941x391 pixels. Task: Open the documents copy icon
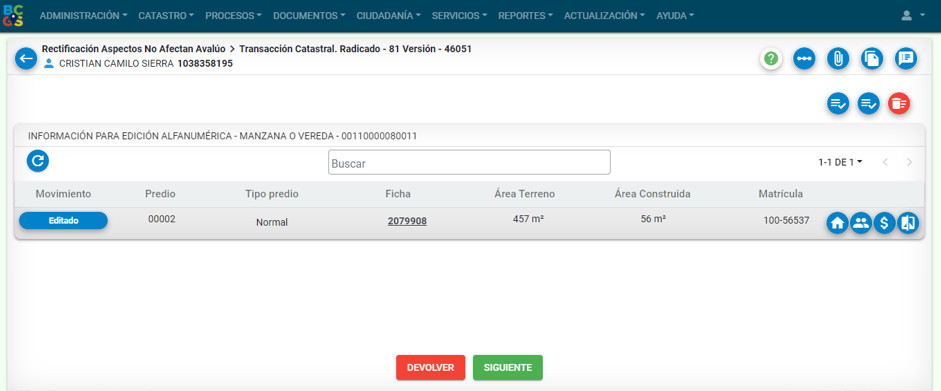872,59
